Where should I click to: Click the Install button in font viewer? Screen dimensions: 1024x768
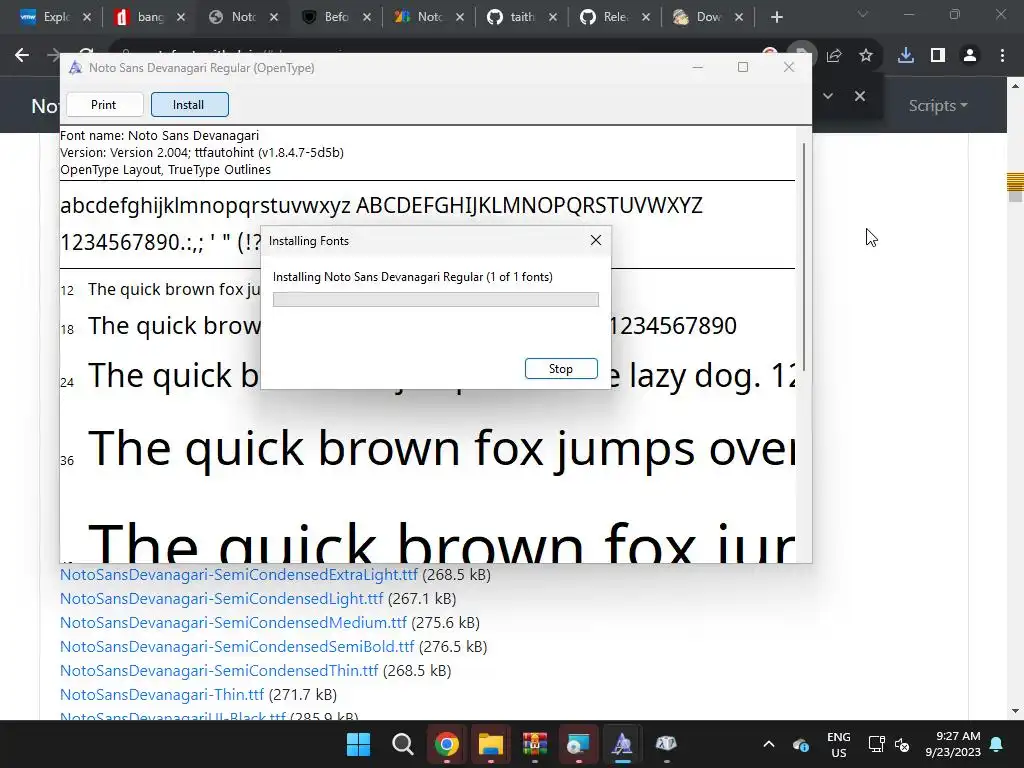point(189,104)
